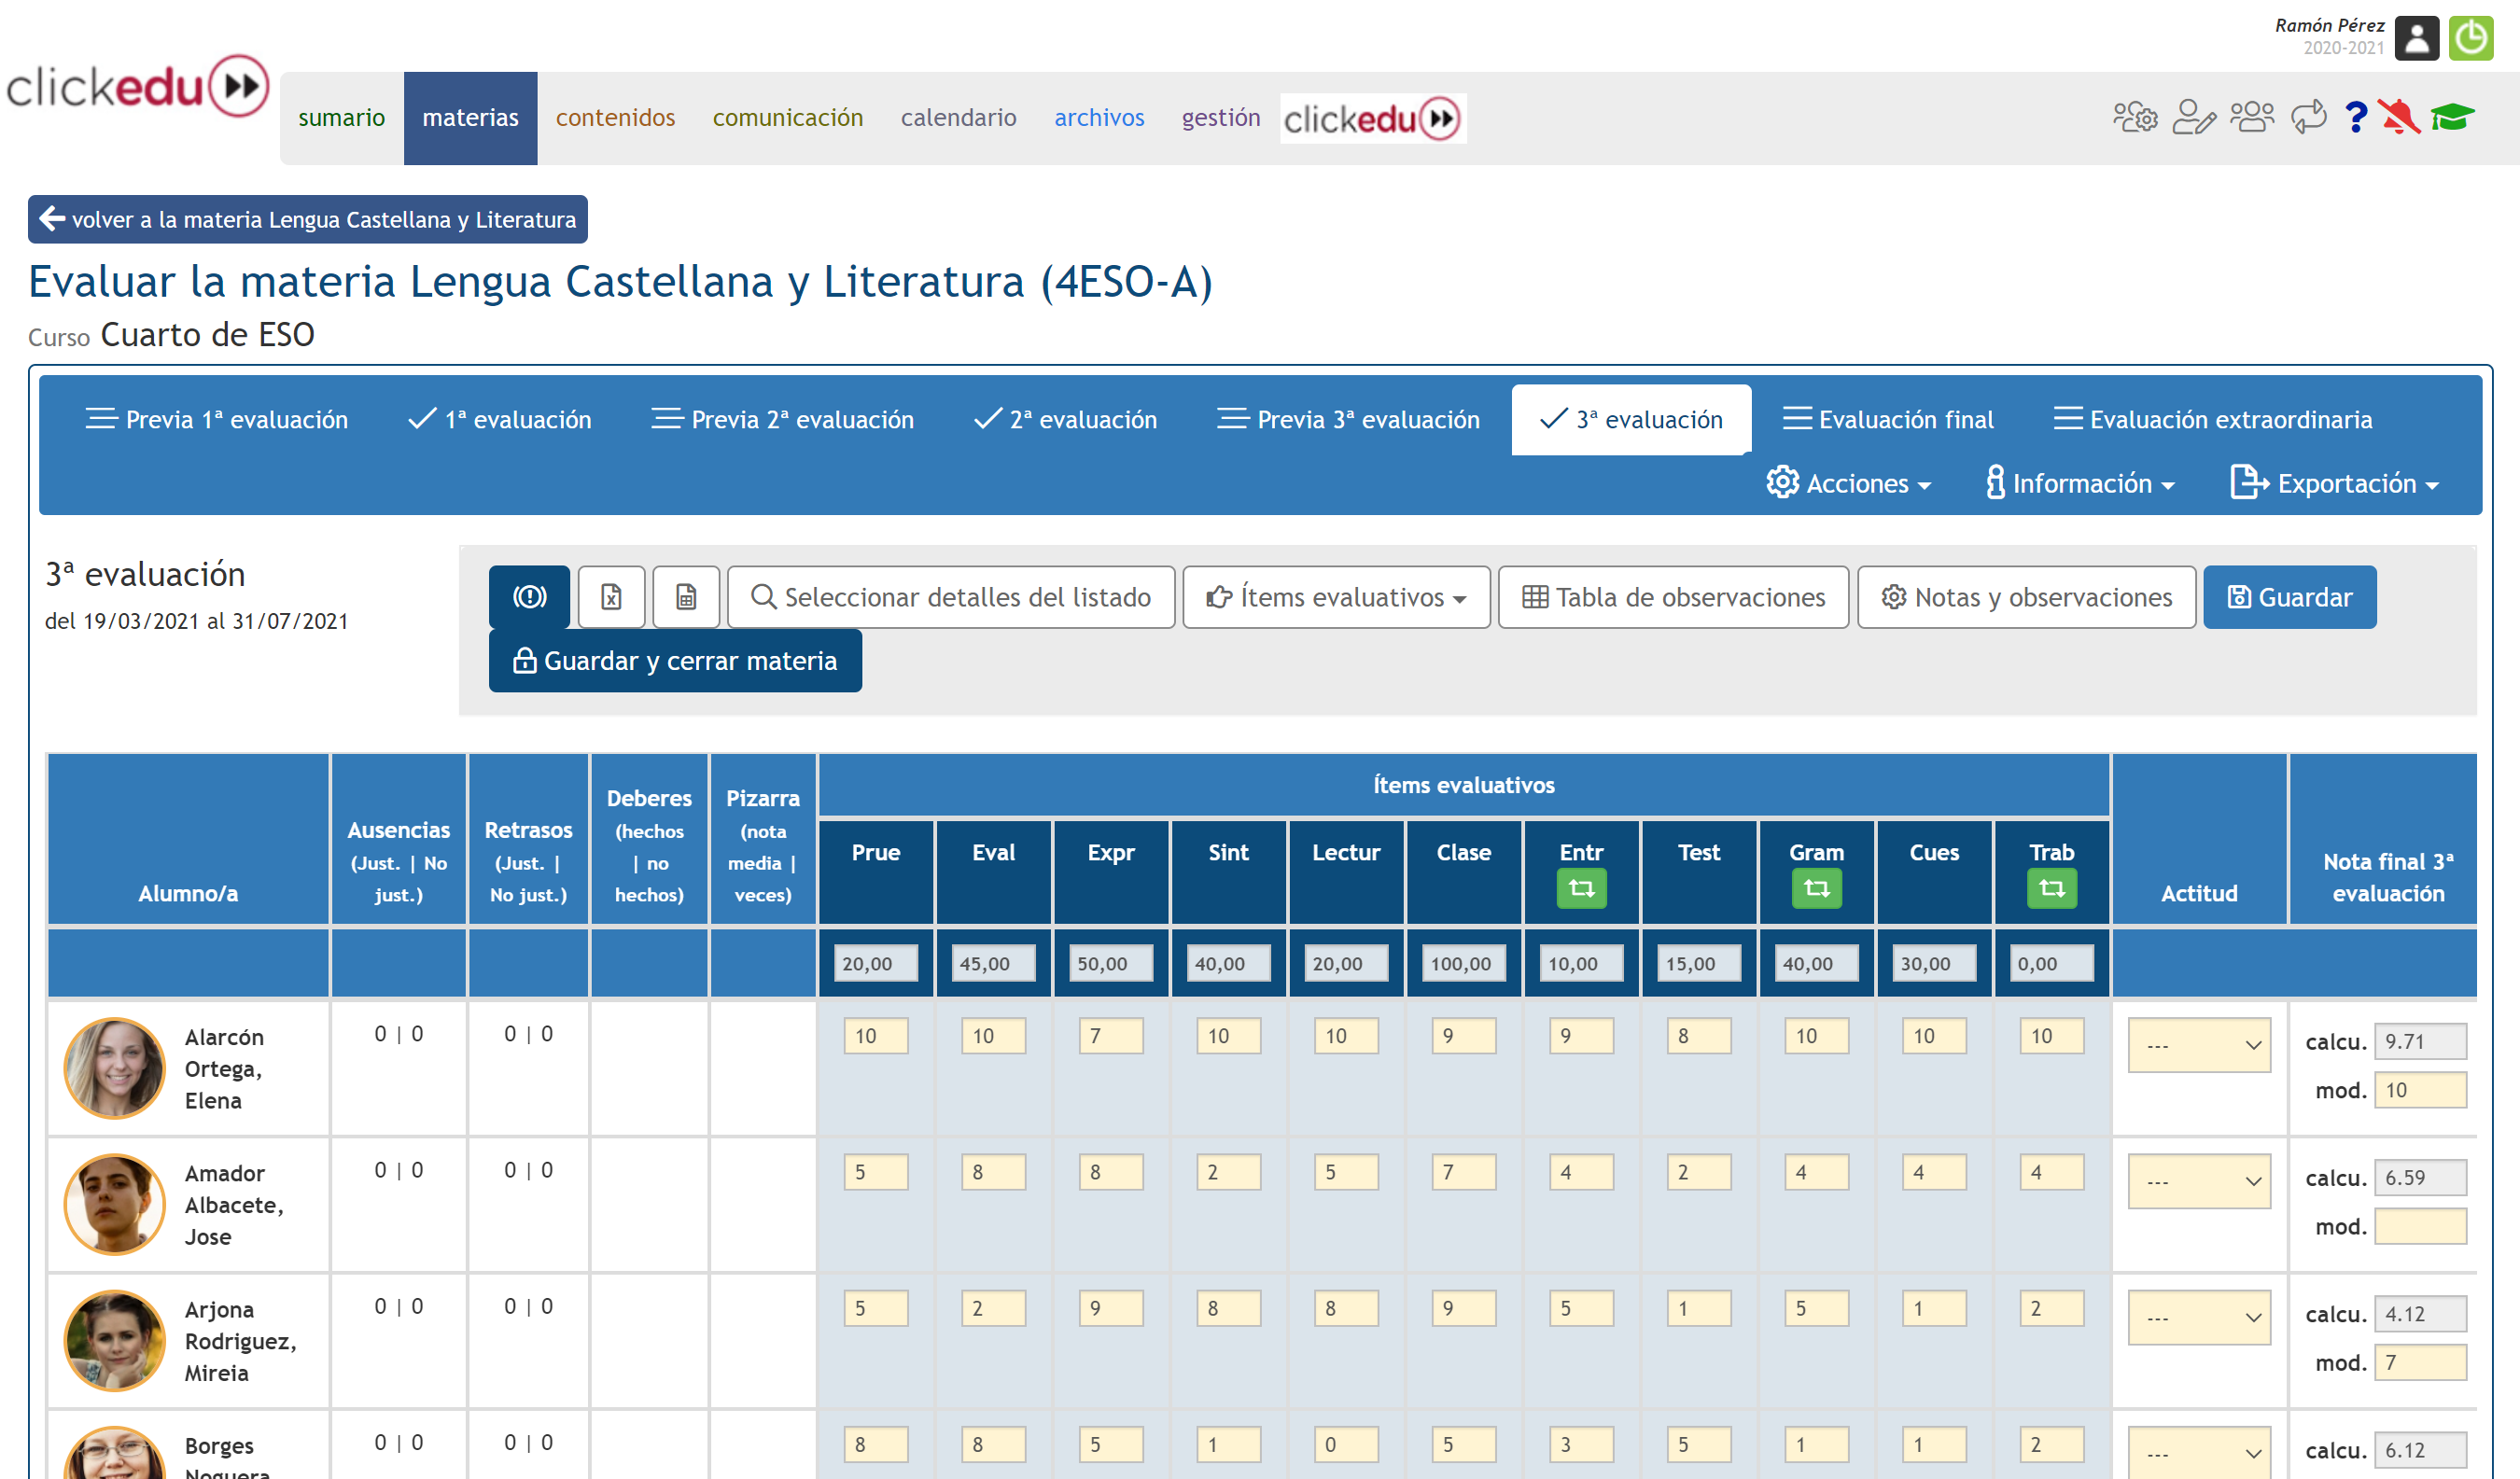
Task: Click the crossed-out red bell notifications icon
Action: coord(2398,118)
